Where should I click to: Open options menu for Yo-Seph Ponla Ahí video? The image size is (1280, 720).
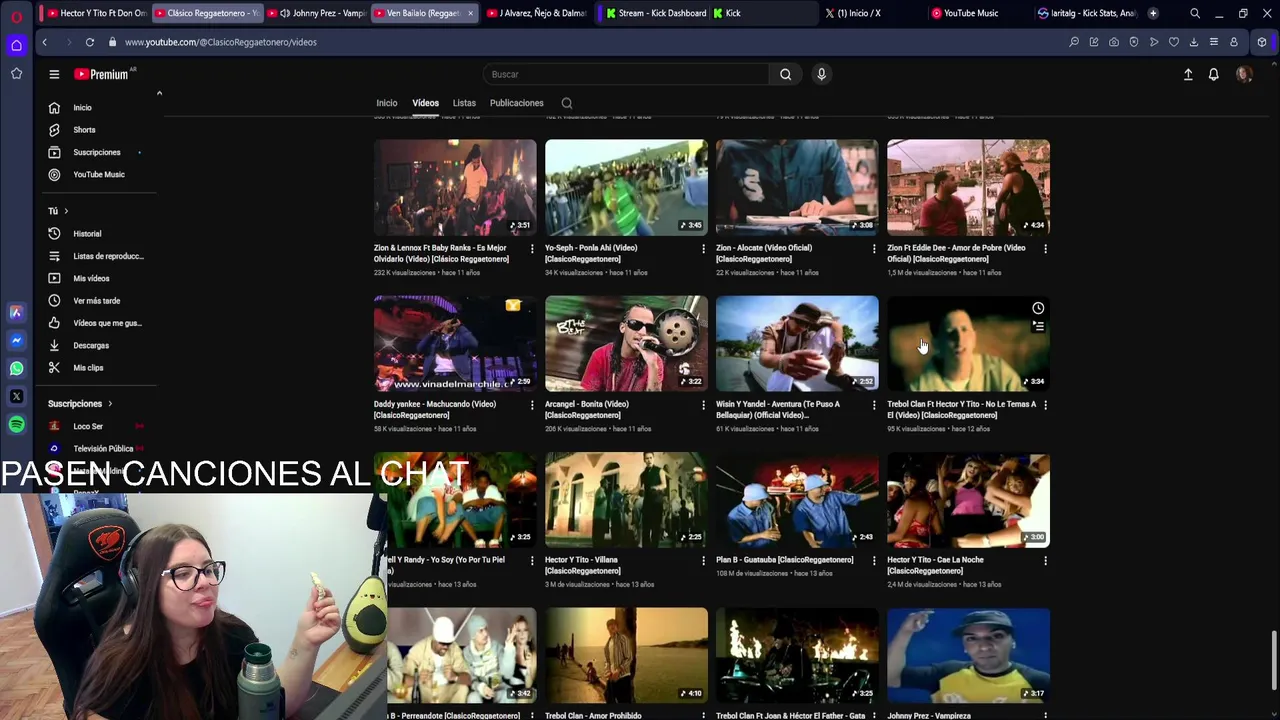pyautogui.click(x=703, y=249)
